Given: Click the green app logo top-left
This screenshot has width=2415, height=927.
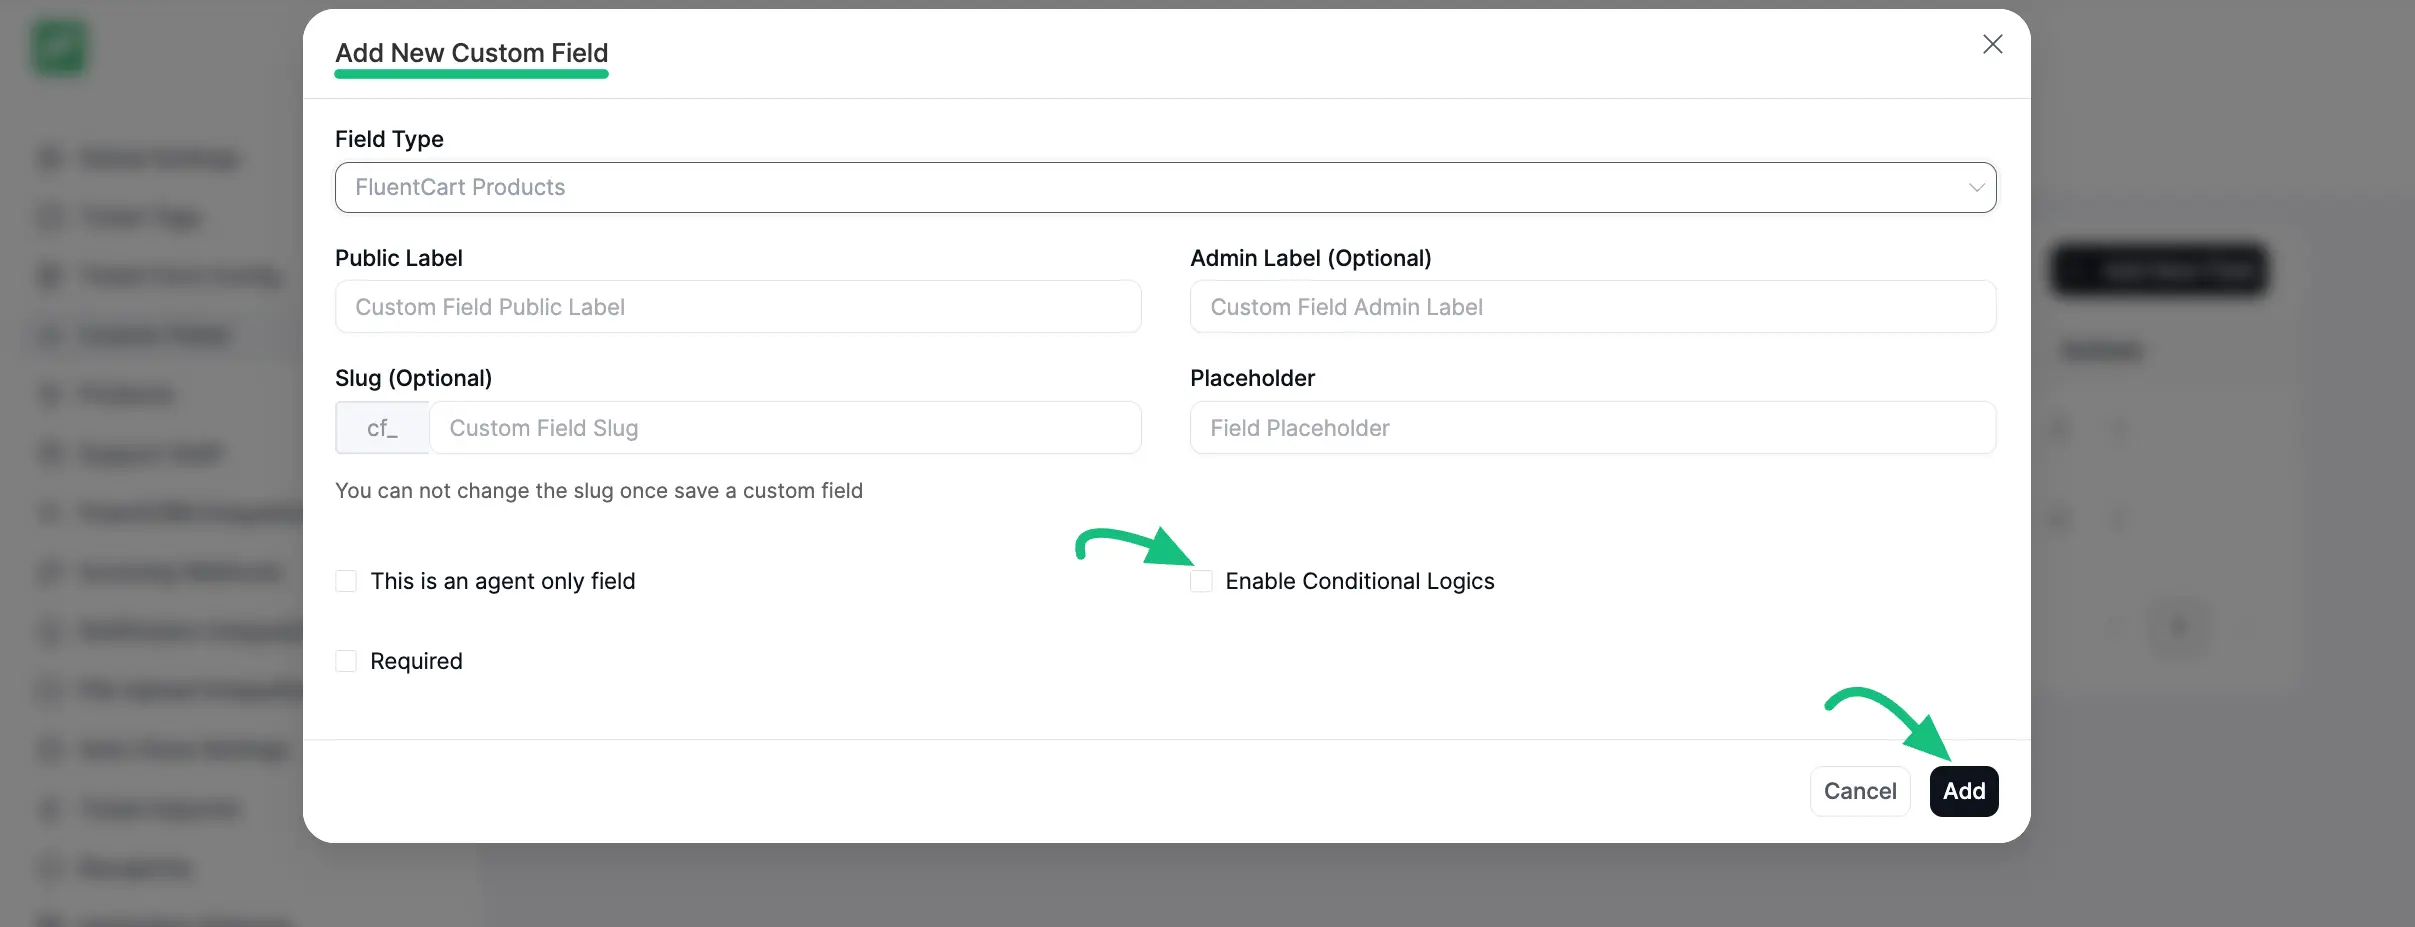Looking at the screenshot, I should tap(59, 47).
